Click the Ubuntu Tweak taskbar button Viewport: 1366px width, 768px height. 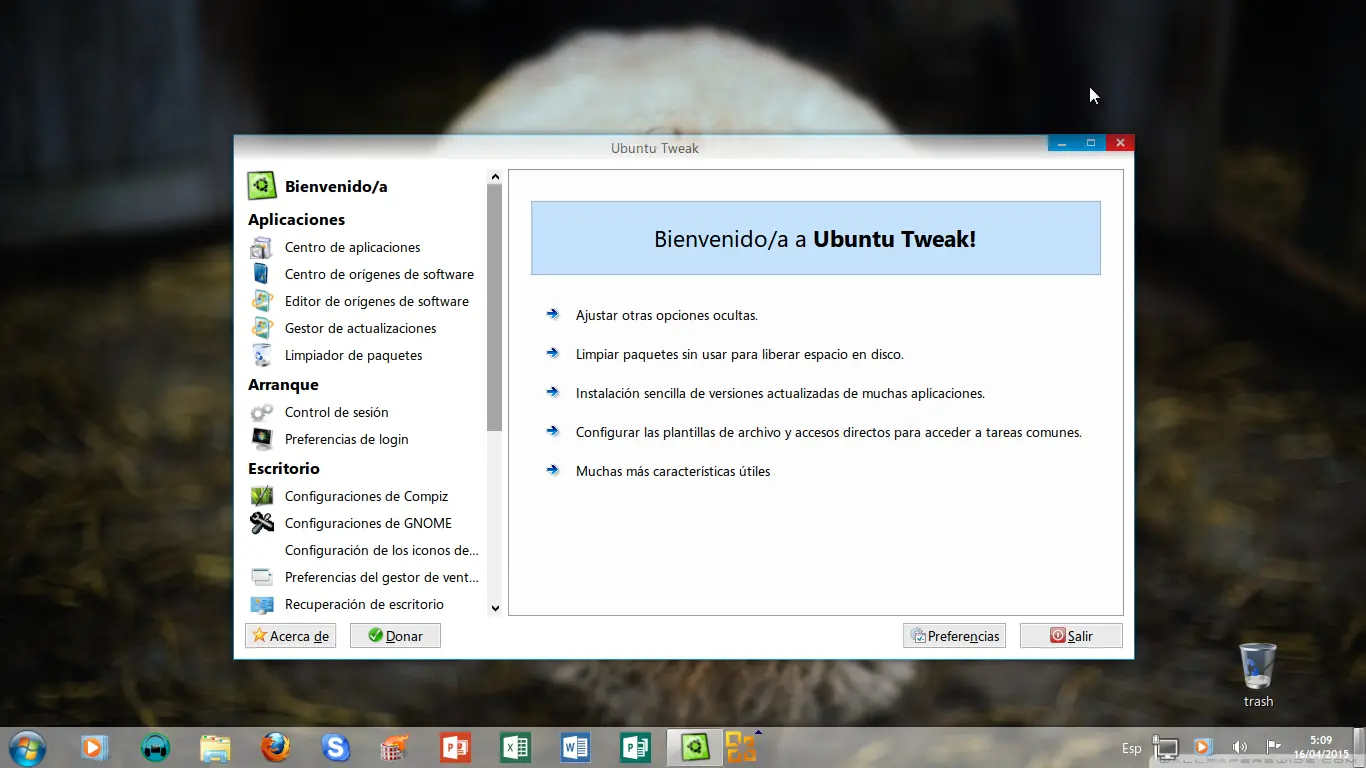(695, 747)
